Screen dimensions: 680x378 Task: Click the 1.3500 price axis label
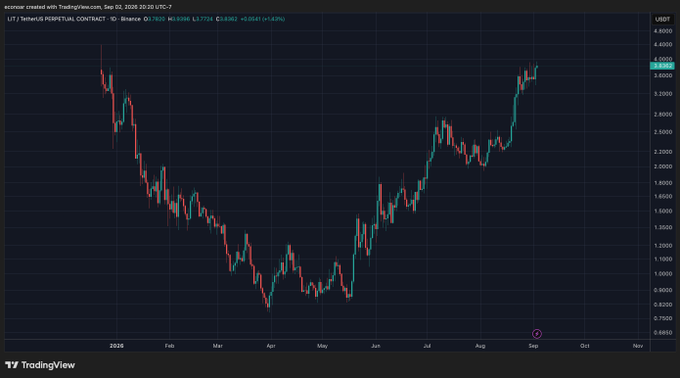663,227
